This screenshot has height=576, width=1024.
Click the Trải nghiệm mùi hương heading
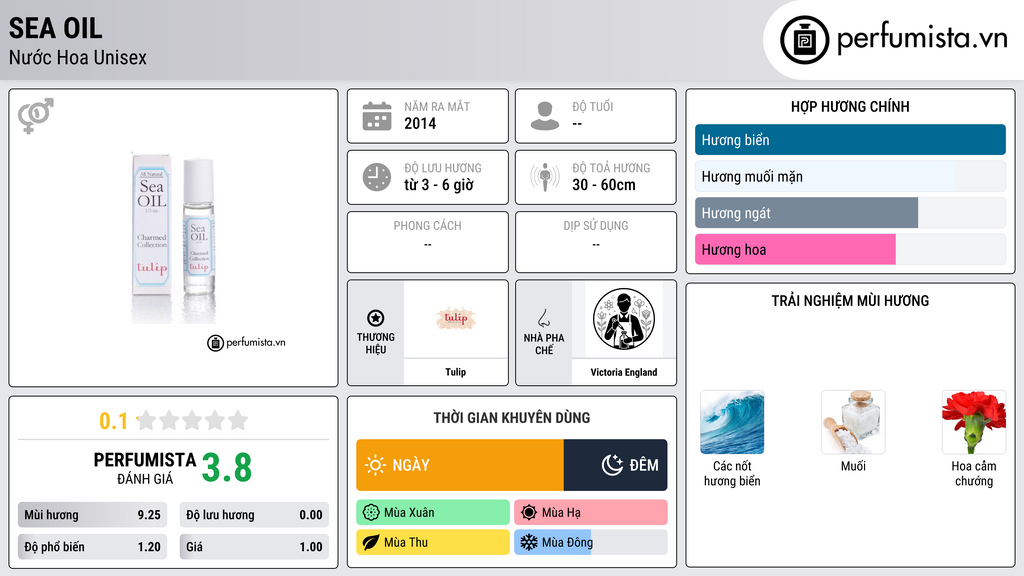pyautogui.click(x=850, y=301)
